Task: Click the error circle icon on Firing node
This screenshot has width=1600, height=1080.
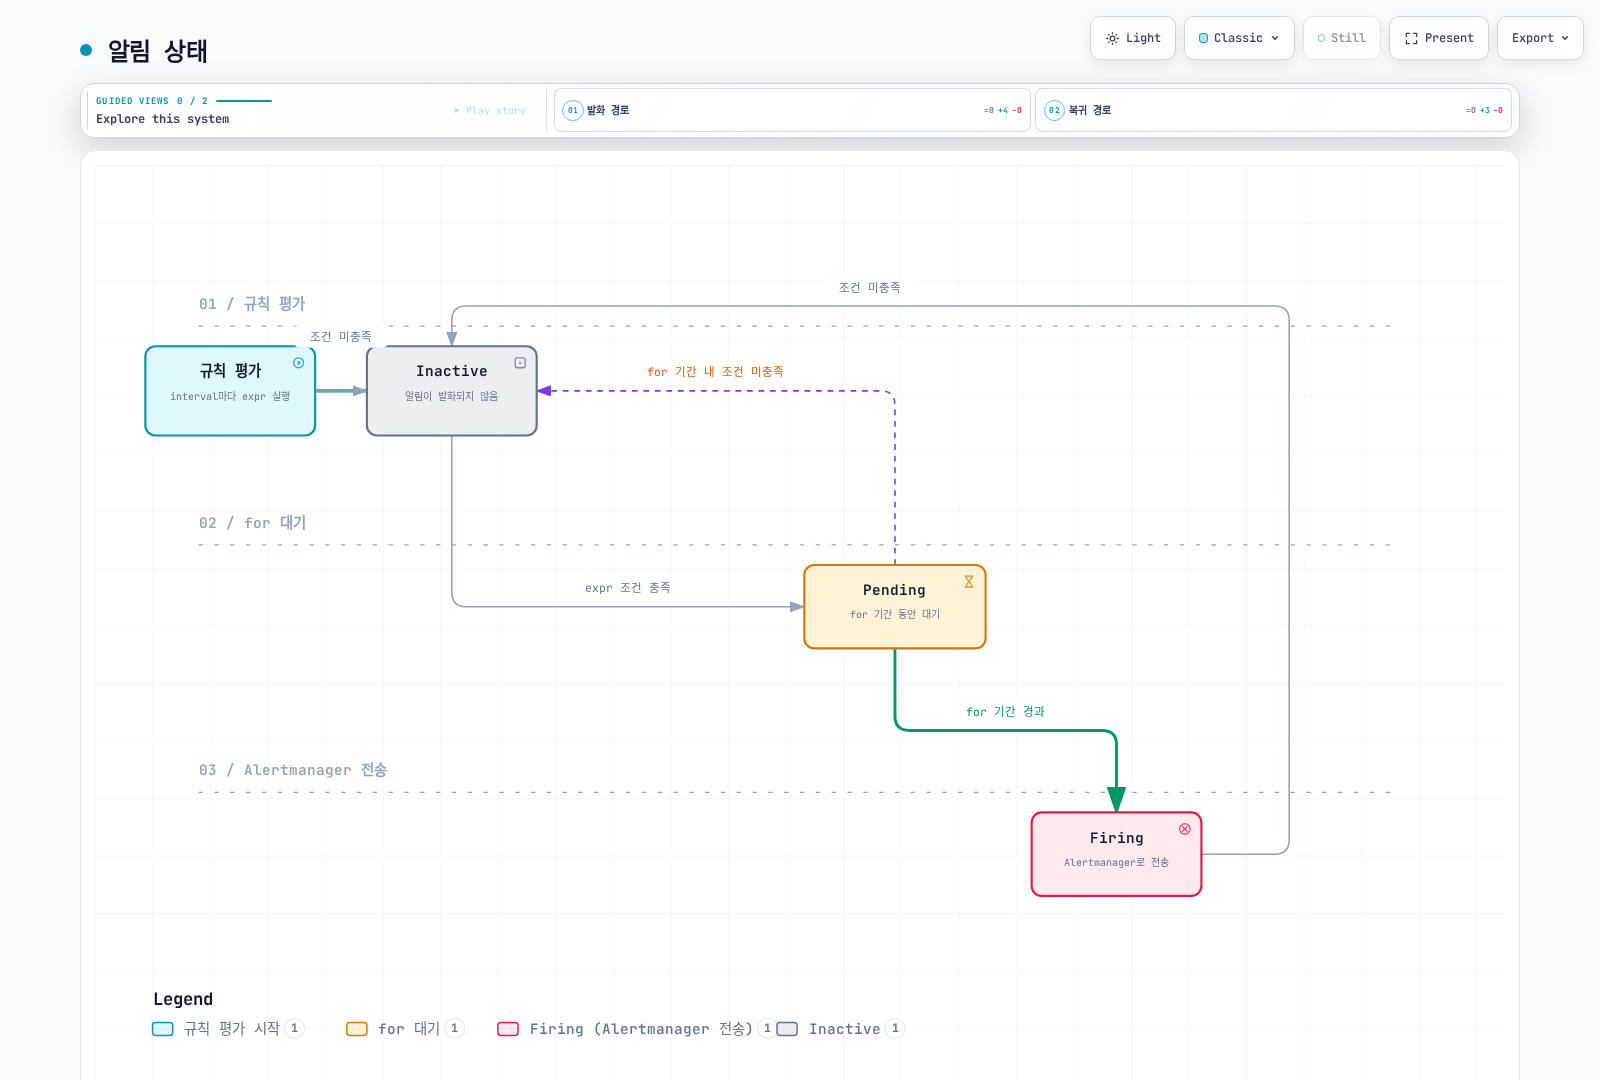Action: pos(1185,829)
